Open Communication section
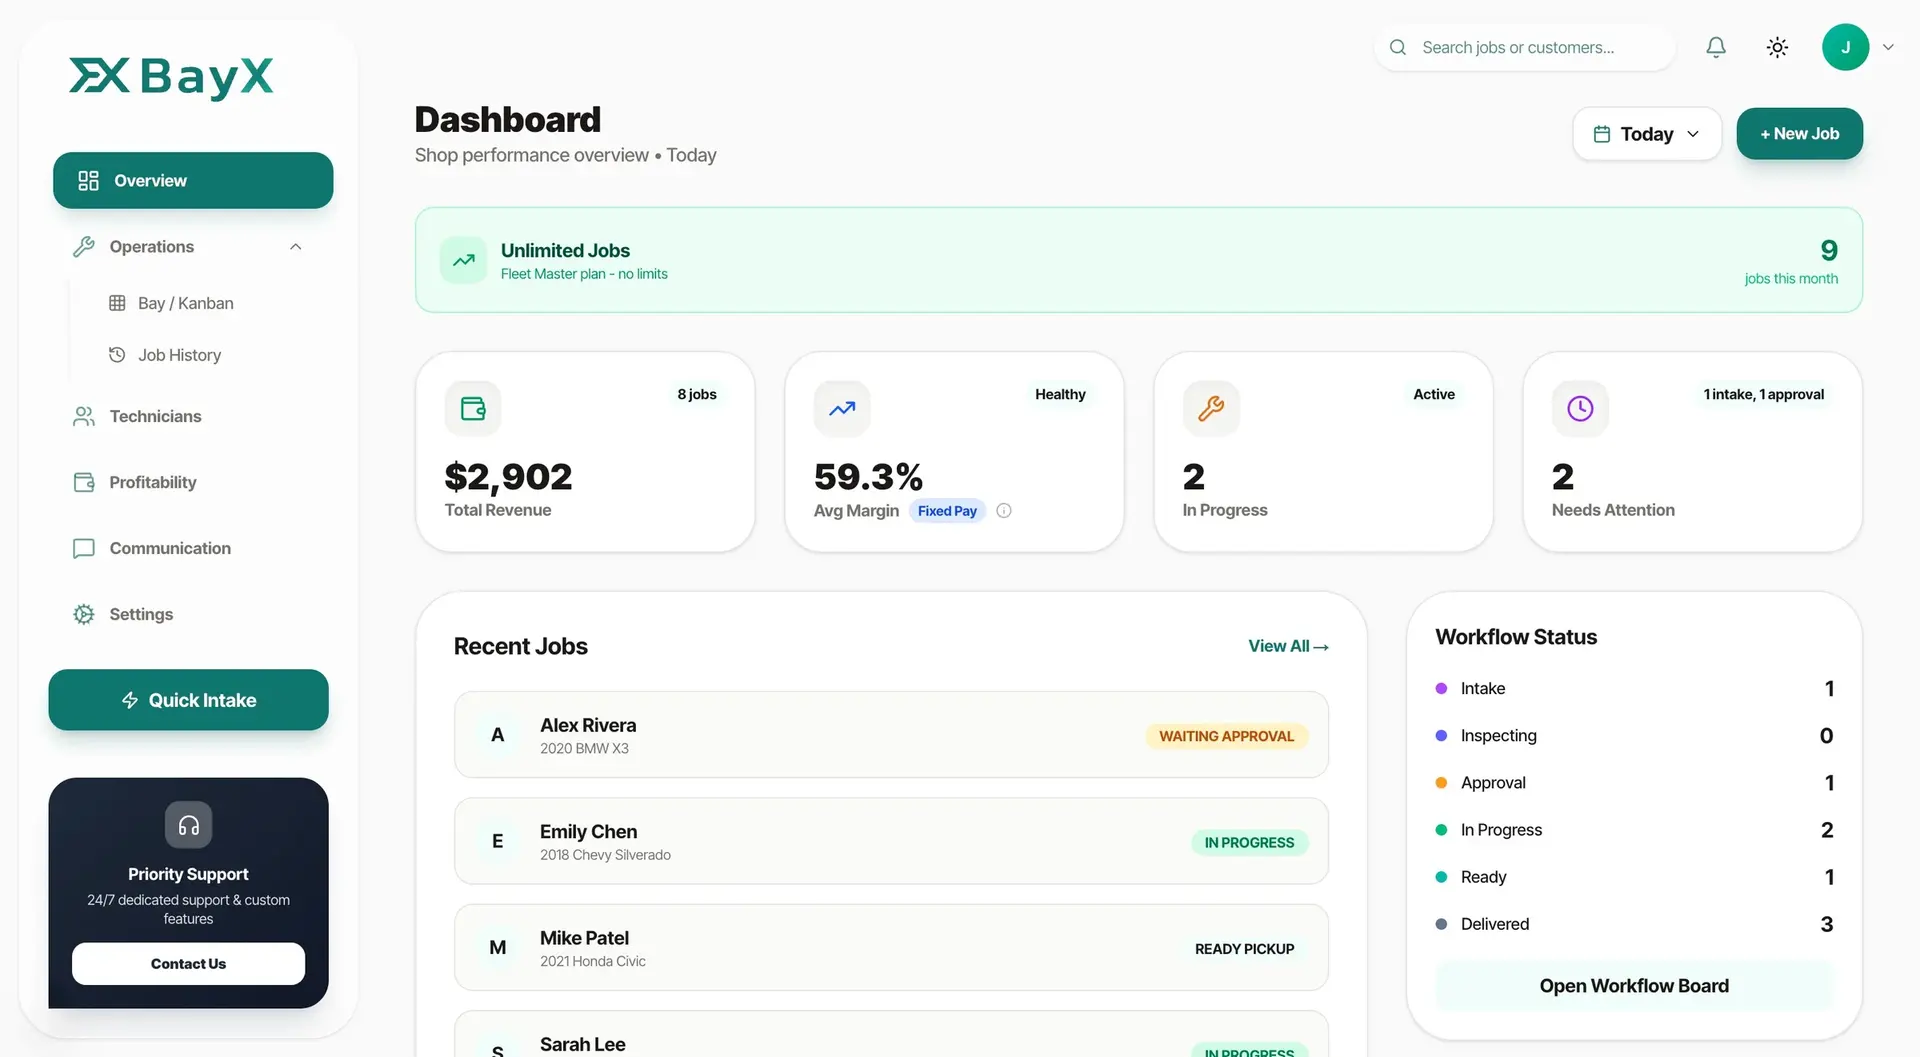This screenshot has width=1920, height=1057. pyautogui.click(x=170, y=548)
